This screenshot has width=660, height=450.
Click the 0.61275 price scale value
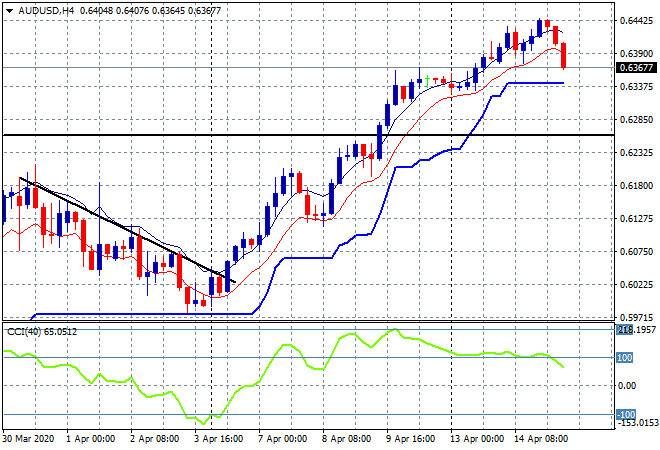[x=636, y=218]
